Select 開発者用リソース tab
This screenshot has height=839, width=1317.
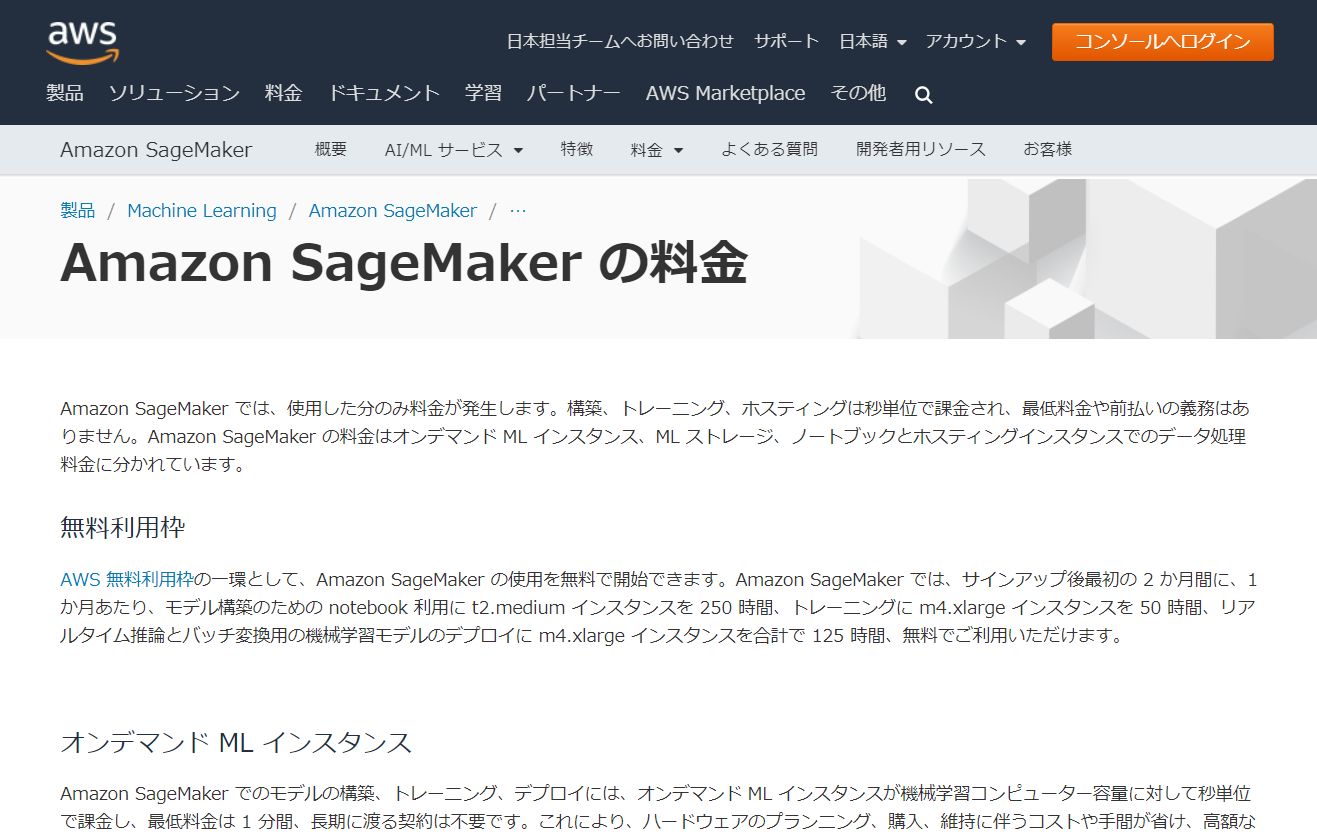tap(921, 149)
